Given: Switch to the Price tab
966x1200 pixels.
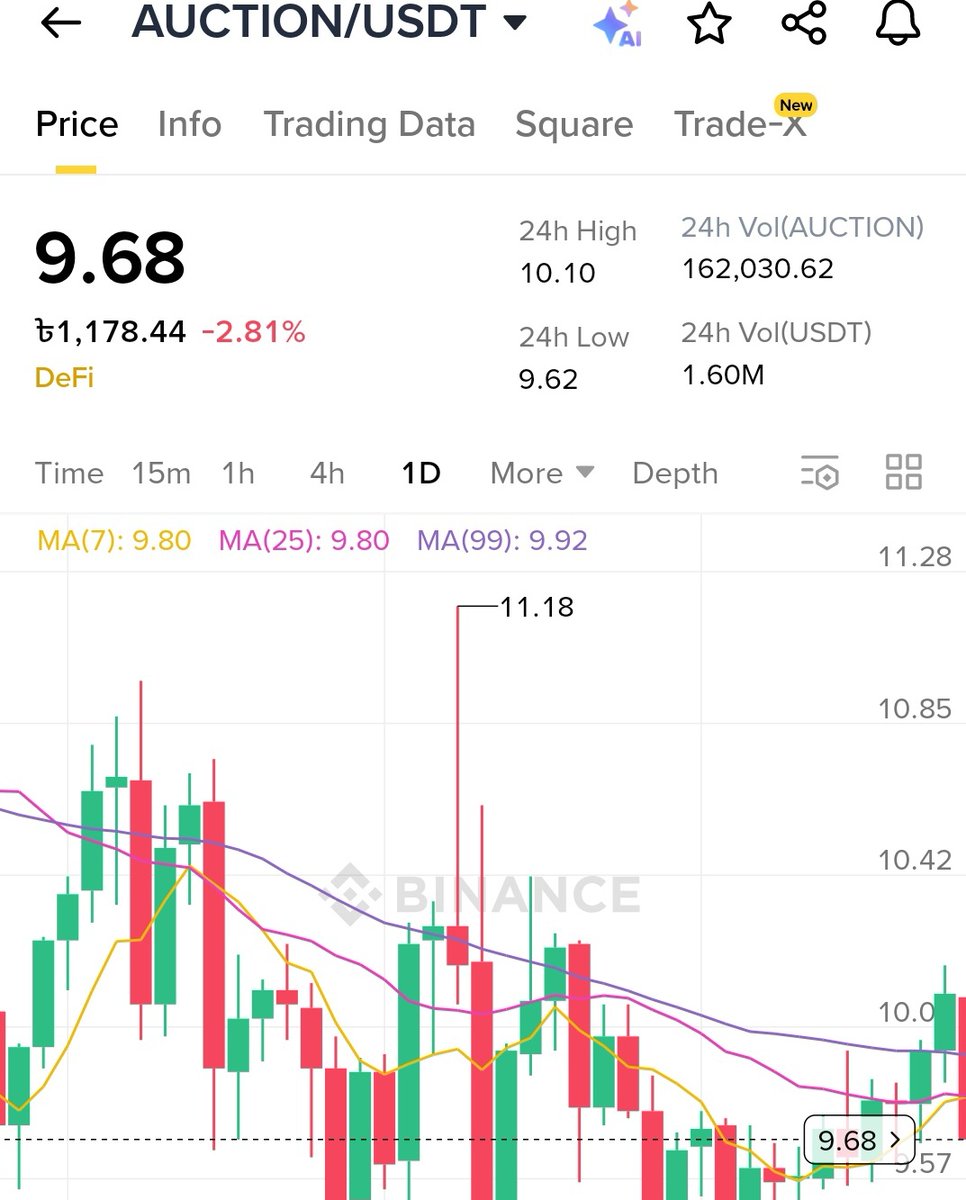Looking at the screenshot, I should (x=77, y=124).
